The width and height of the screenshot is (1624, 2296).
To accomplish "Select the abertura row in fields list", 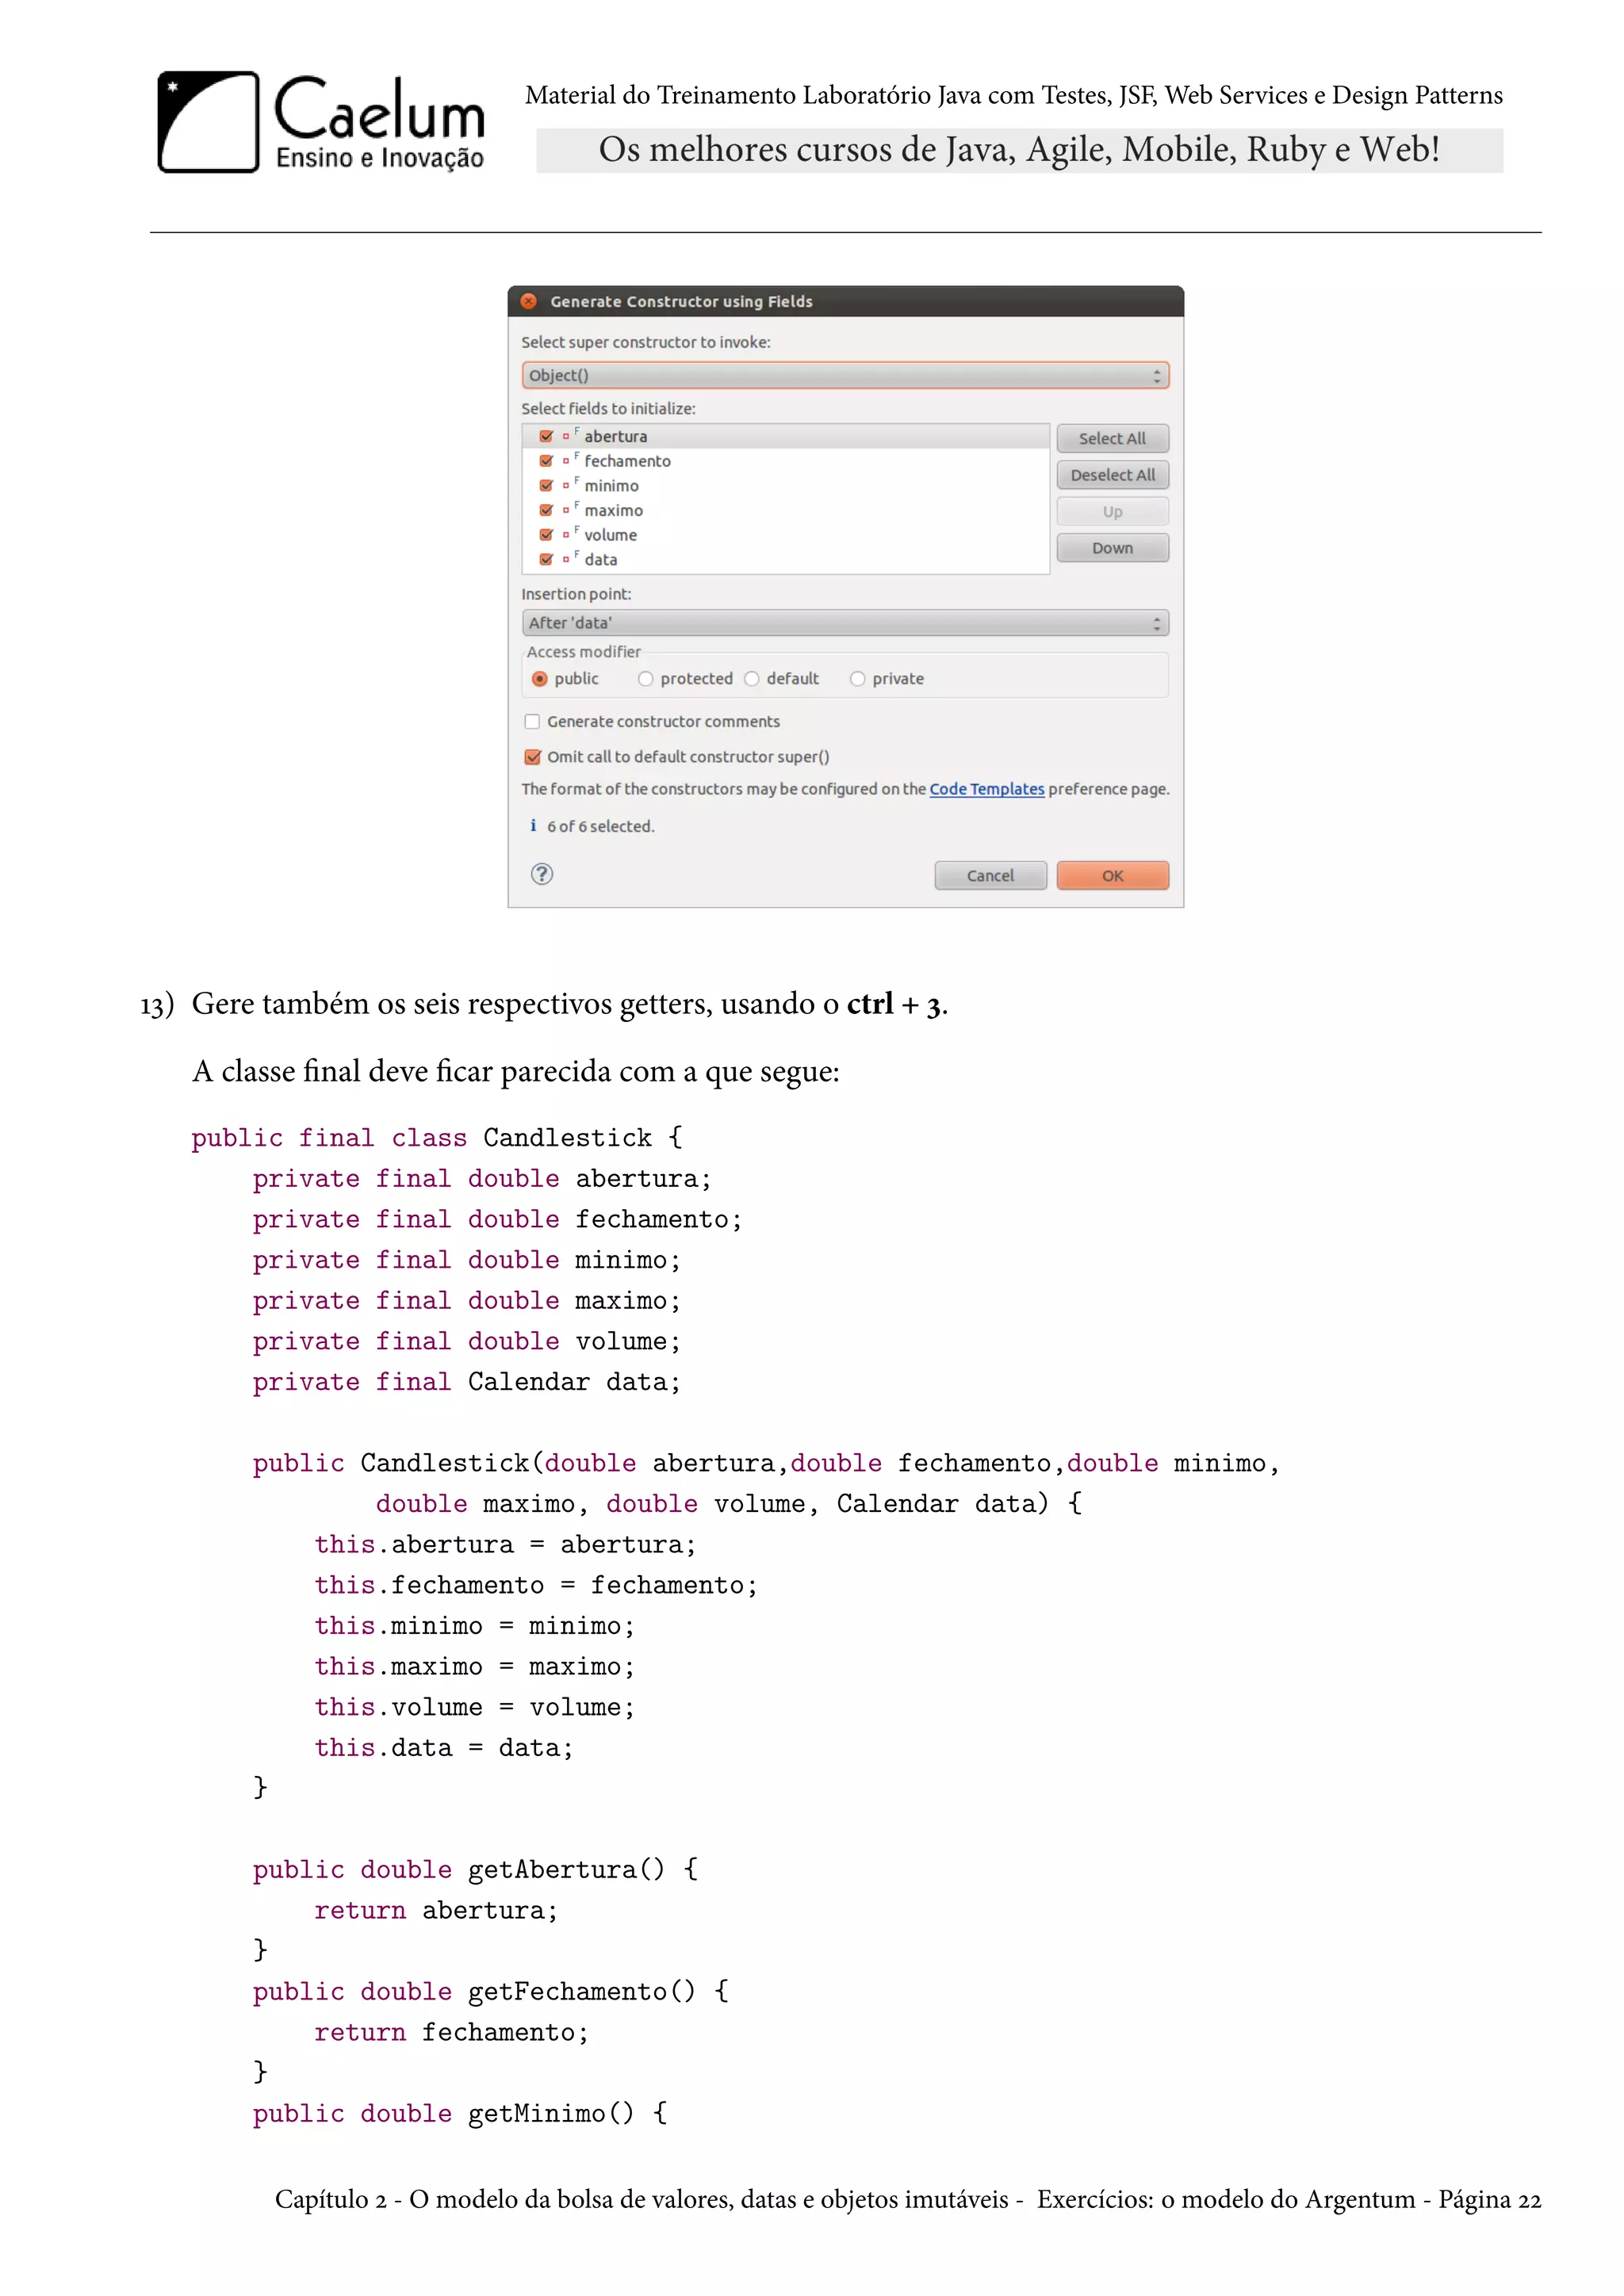I will (x=786, y=436).
